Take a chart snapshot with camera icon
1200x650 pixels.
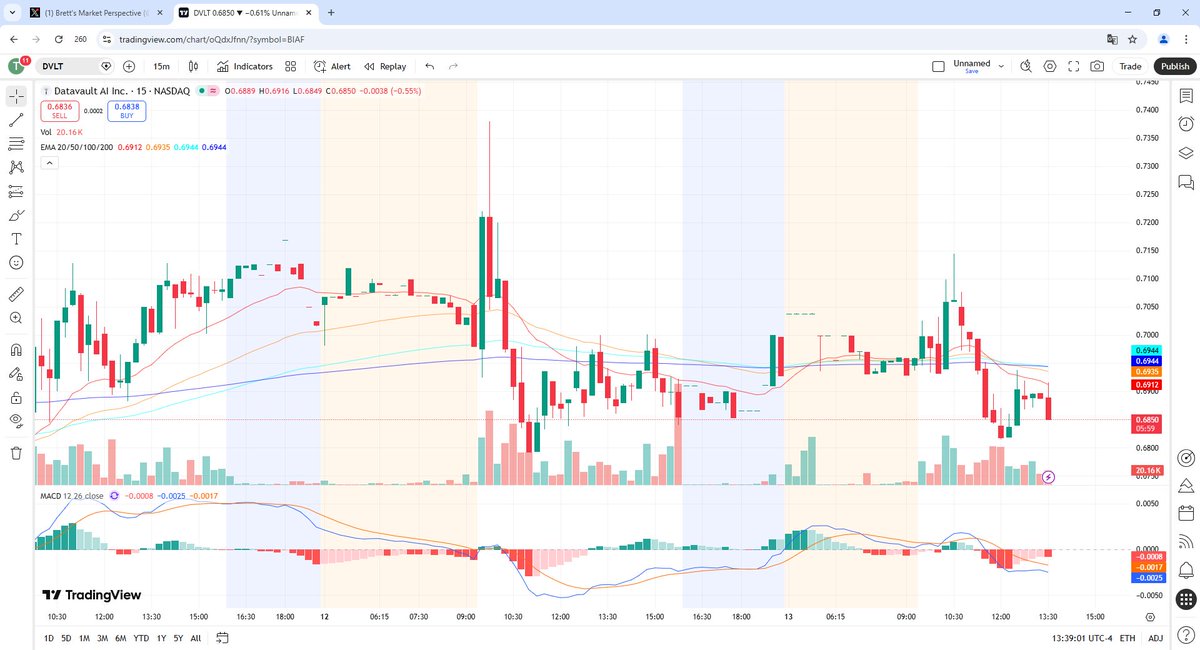1098,66
